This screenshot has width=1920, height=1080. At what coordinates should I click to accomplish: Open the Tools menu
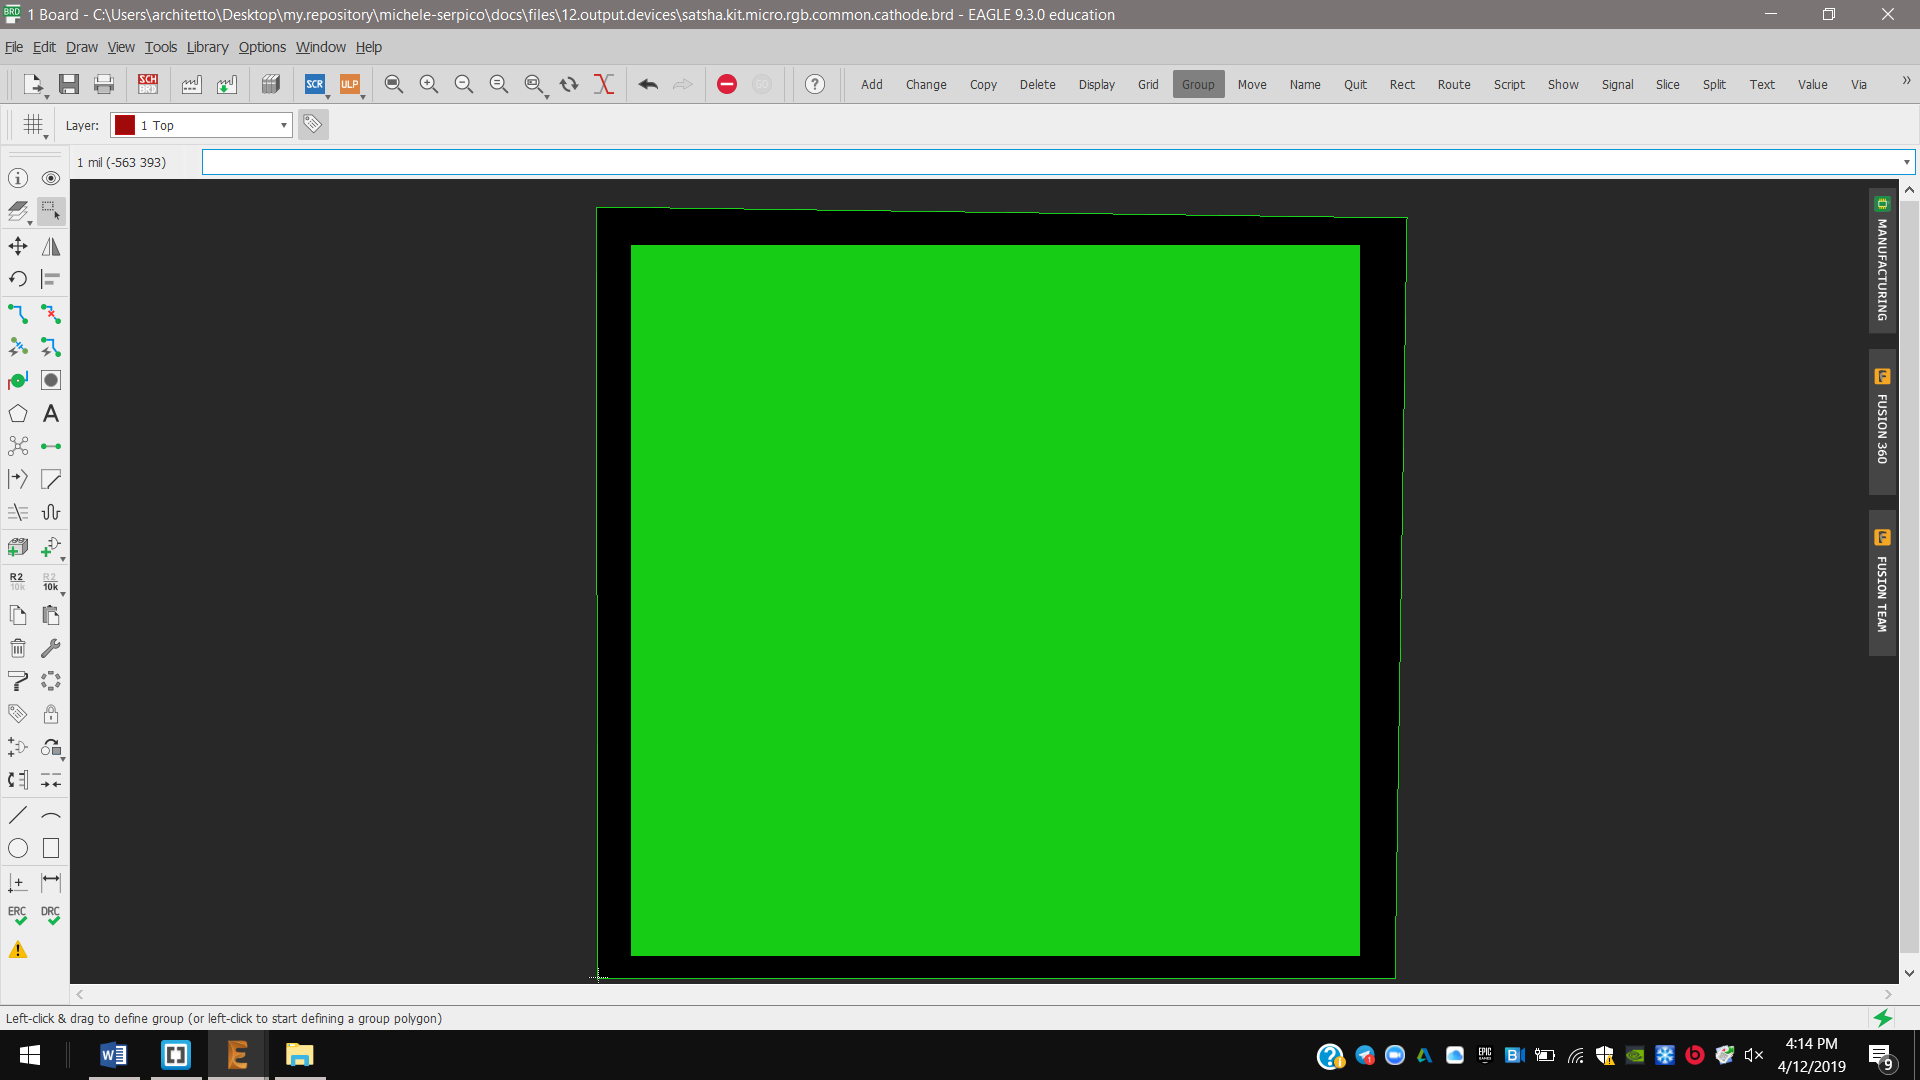click(160, 47)
